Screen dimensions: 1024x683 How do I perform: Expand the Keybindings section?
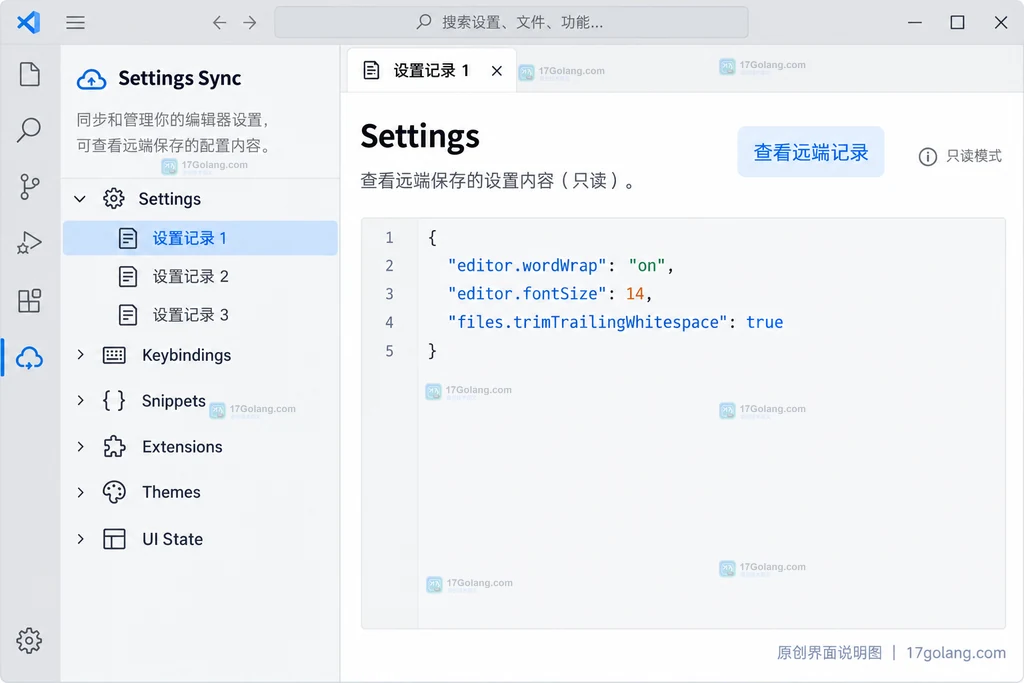(x=80, y=355)
